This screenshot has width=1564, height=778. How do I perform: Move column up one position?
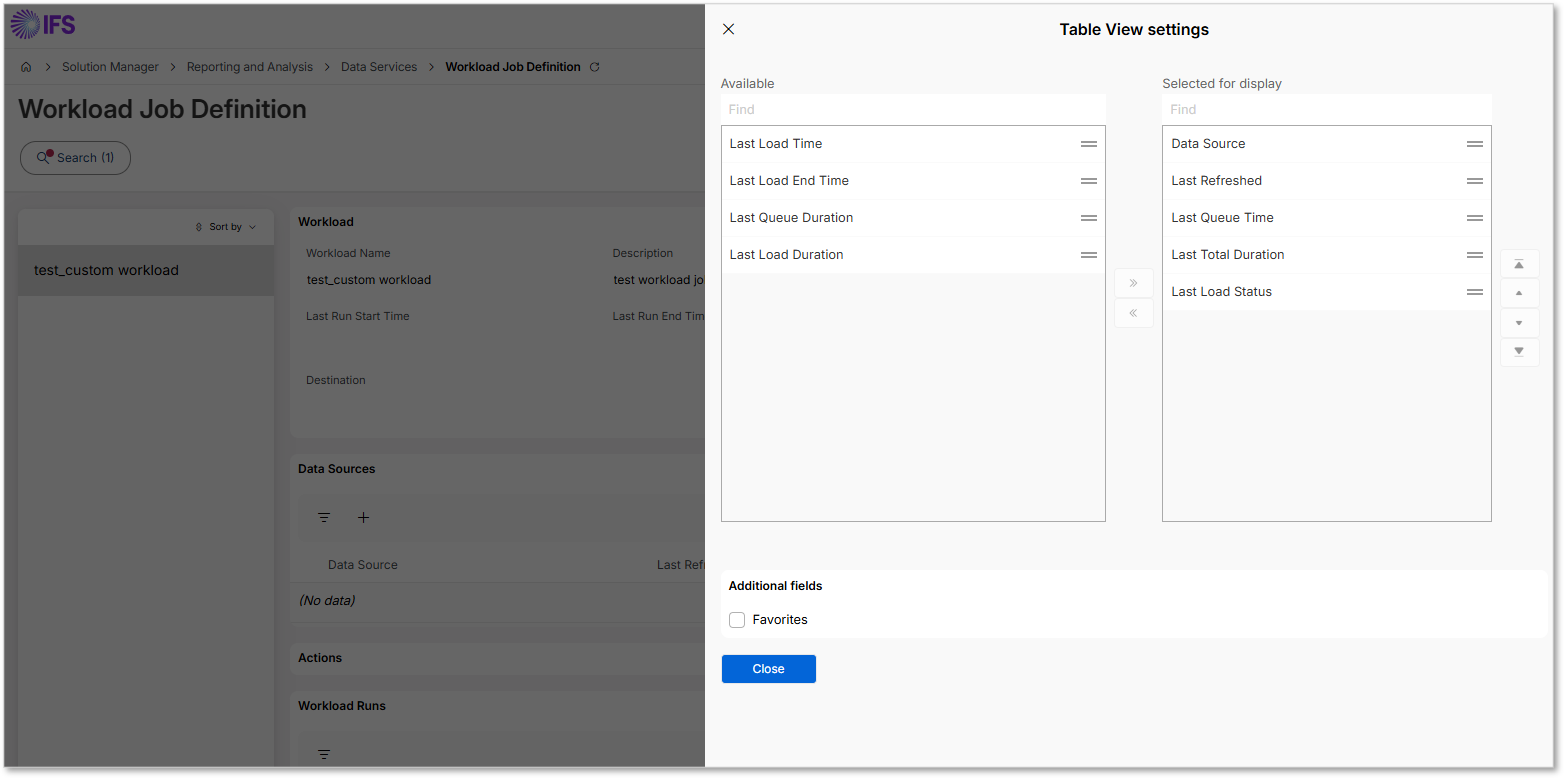[x=1519, y=293]
